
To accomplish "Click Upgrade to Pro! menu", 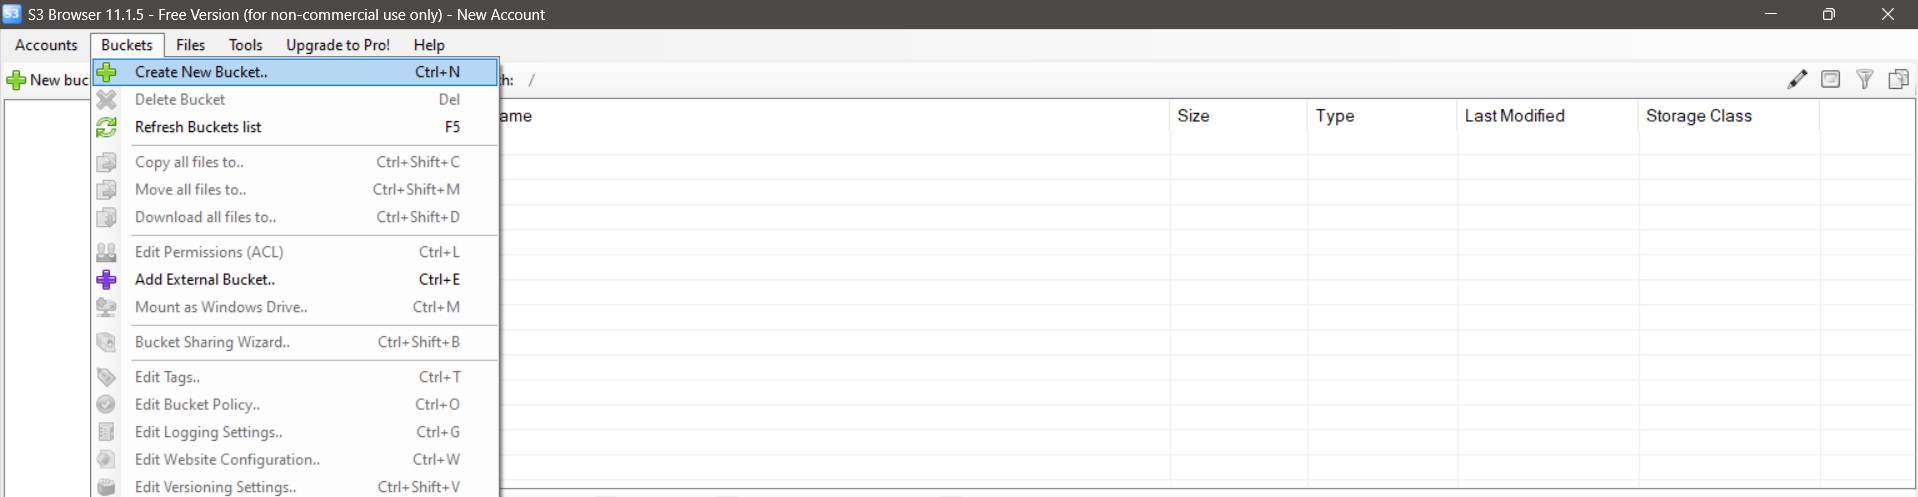I will click(338, 45).
